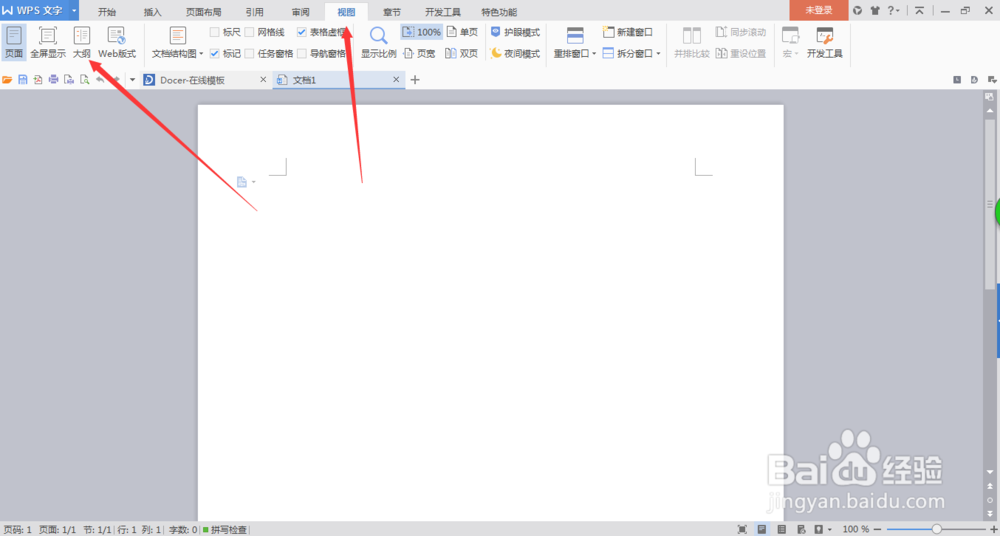
Task: Switch to 页面 page view
Action: click(x=14, y=43)
